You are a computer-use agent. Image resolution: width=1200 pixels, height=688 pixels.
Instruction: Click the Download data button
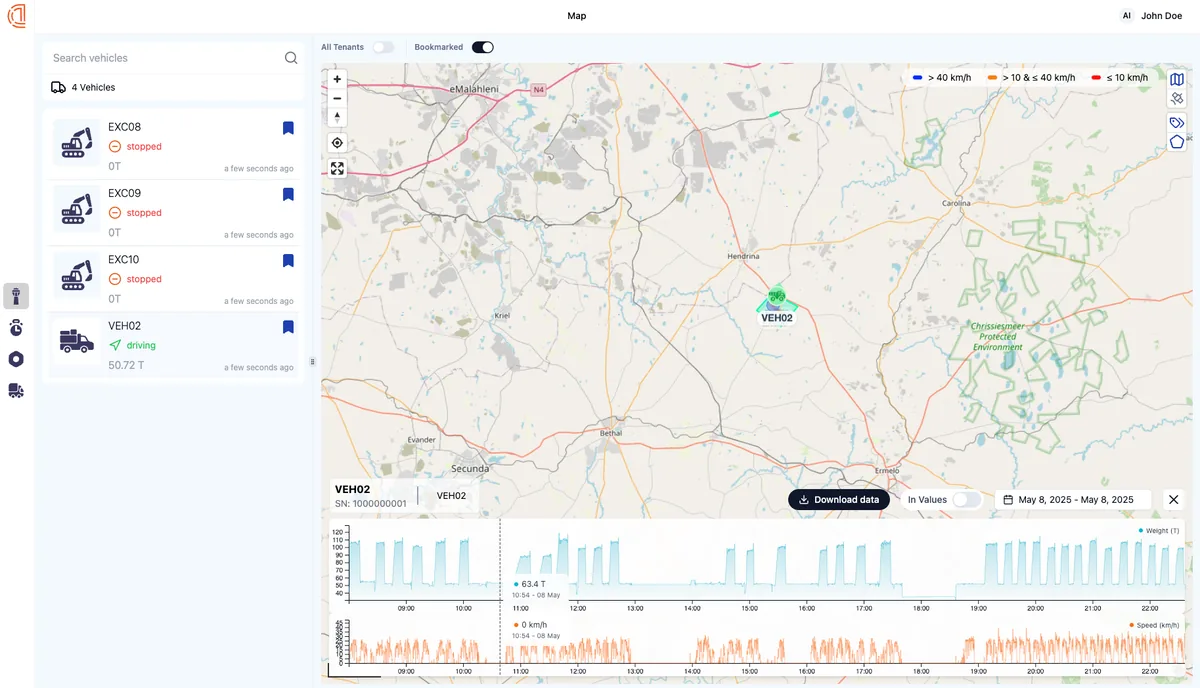(x=838, y=499)
